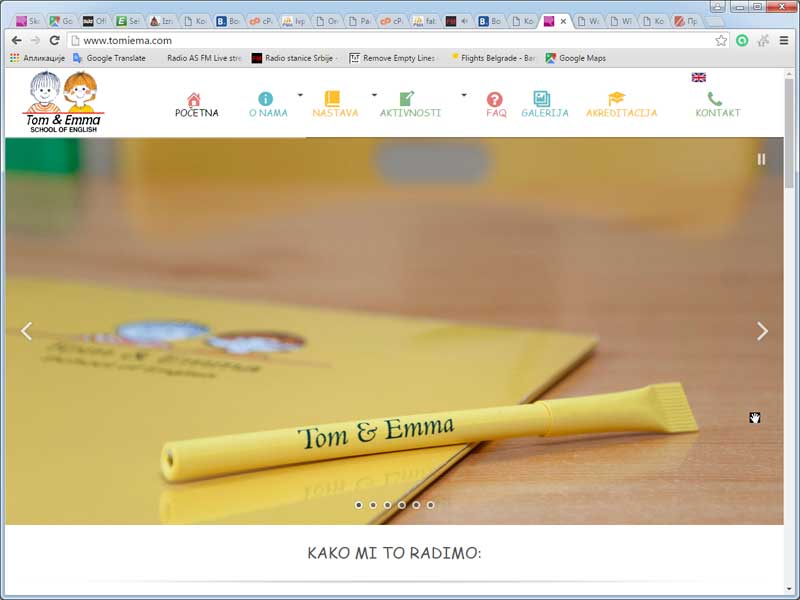
Task: Reload the tomiema.com page
Action: [x=55, y=40]
